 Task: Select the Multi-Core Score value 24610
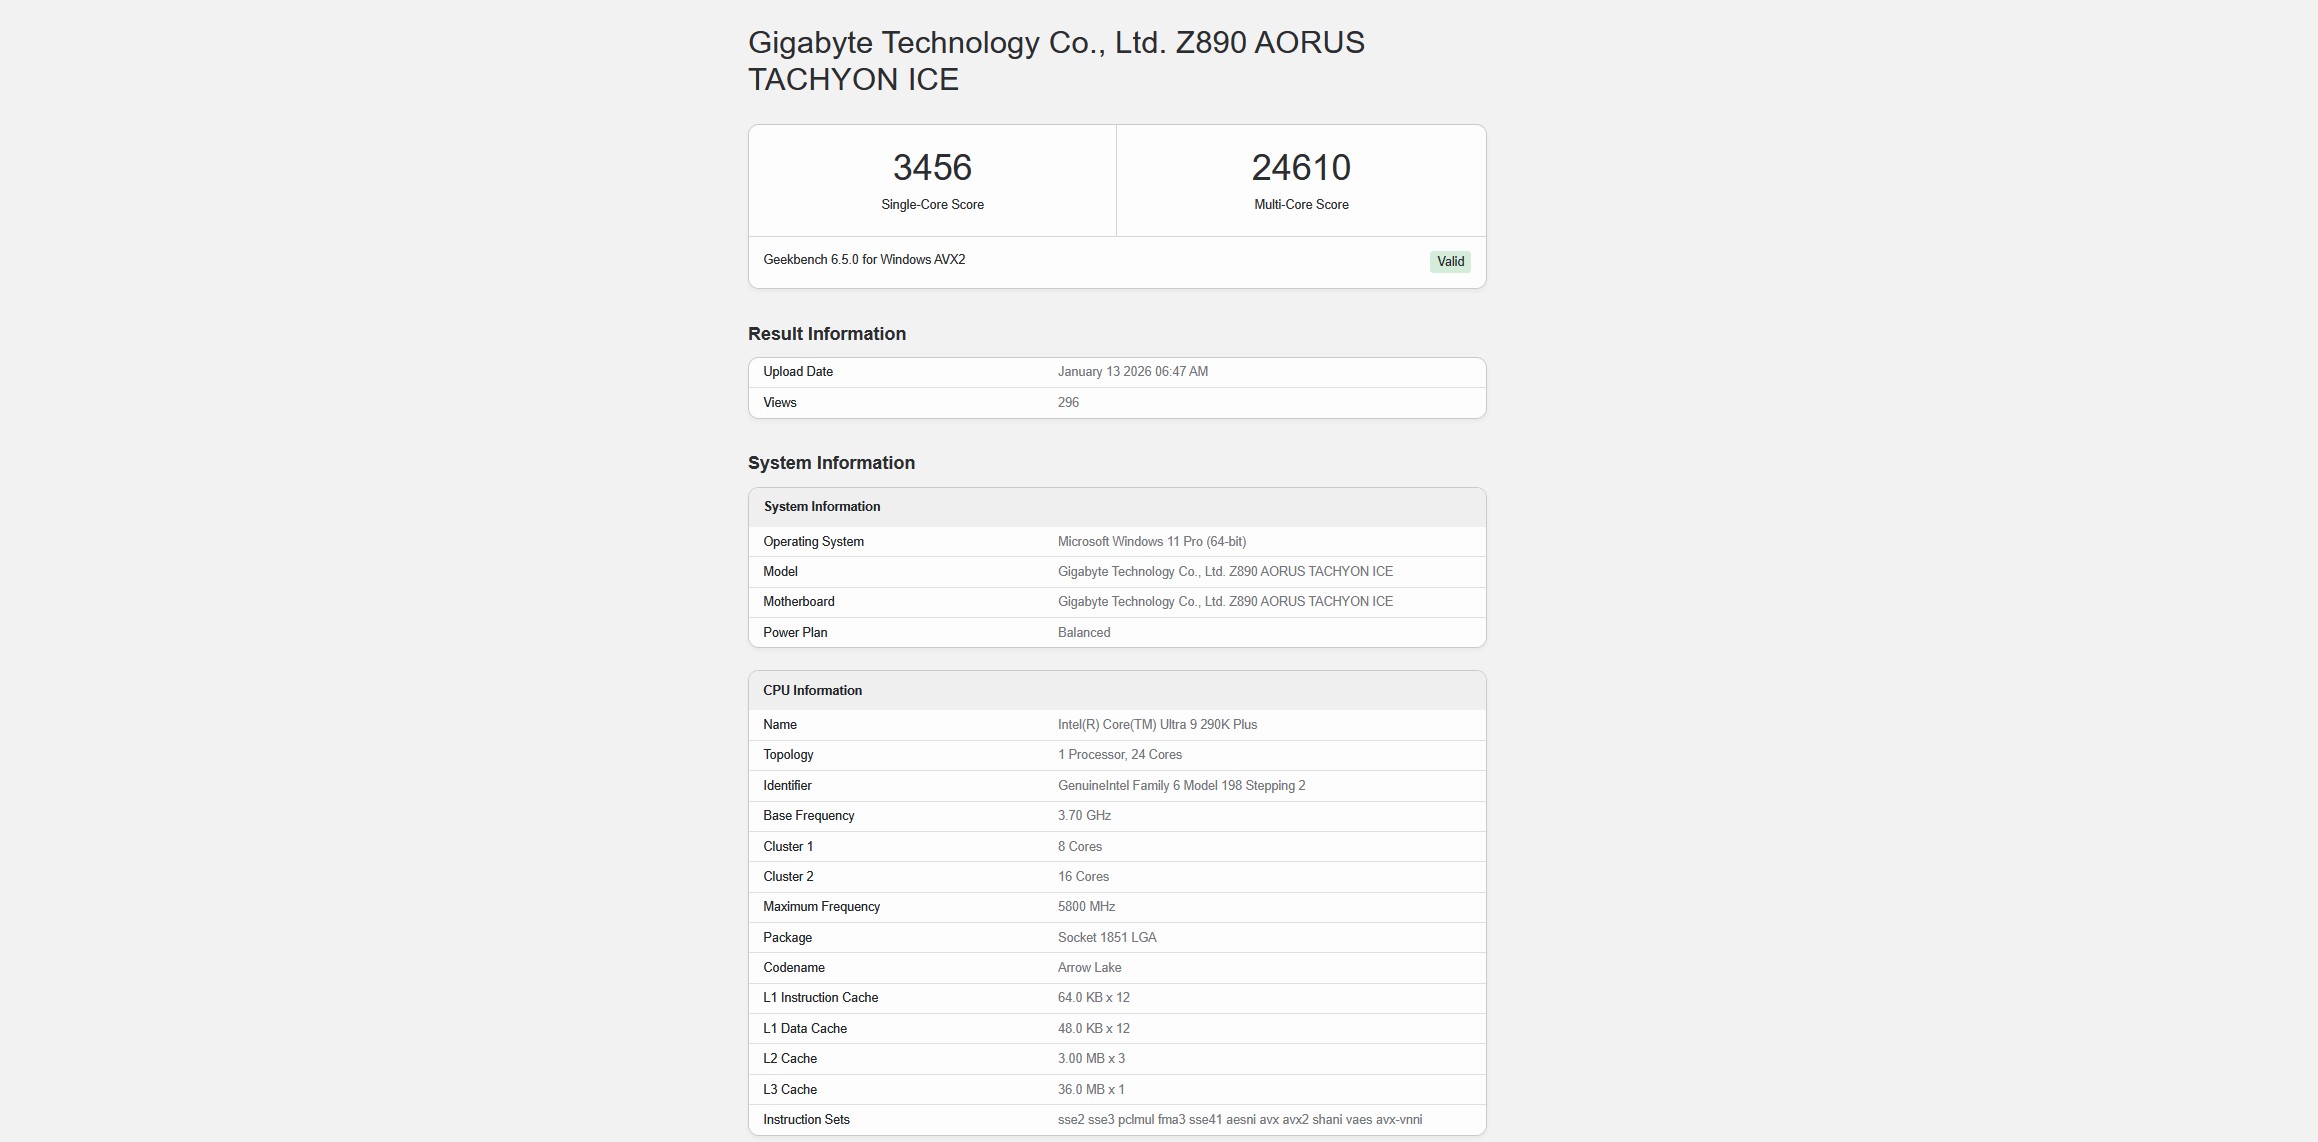click(1301, 167)
